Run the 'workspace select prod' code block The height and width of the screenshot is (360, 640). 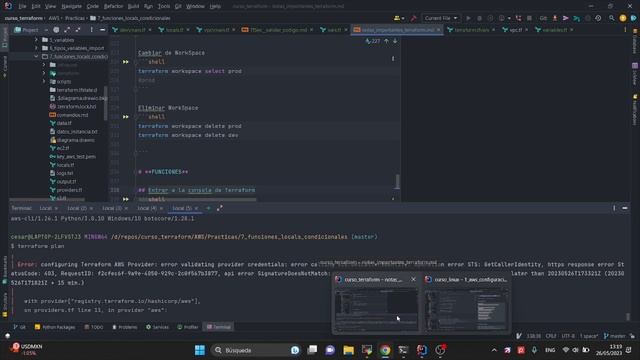(126, 62)
